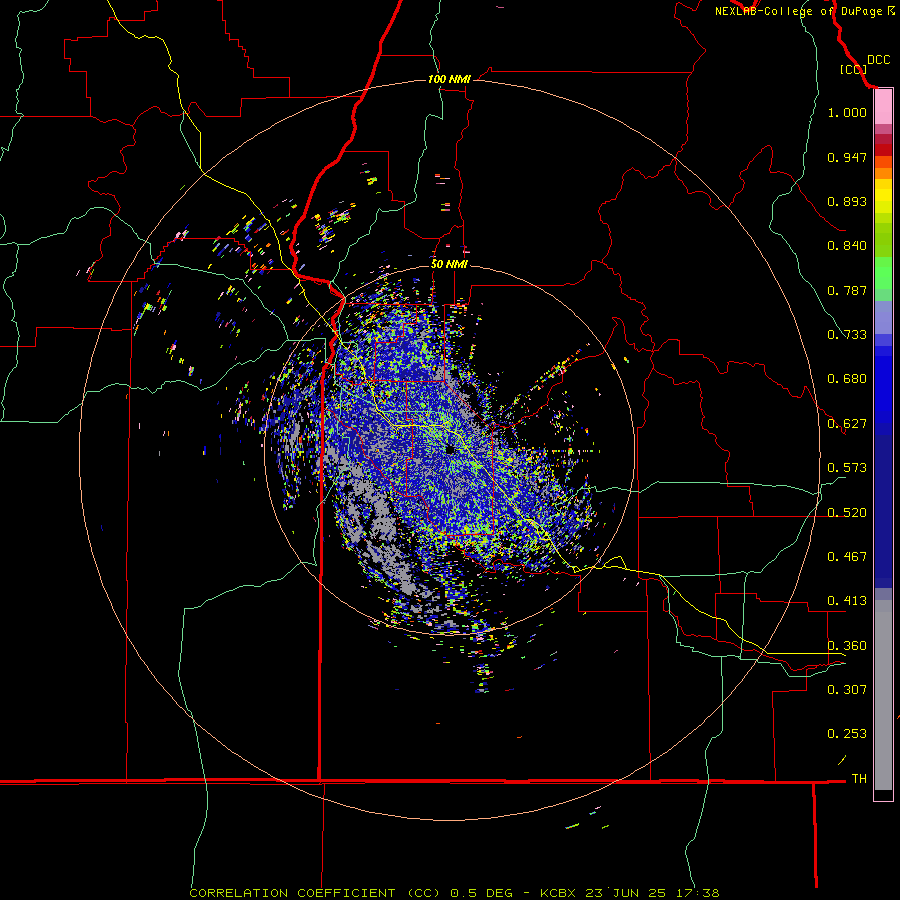Click the red segment of the color bar

[x=883, y=149]
